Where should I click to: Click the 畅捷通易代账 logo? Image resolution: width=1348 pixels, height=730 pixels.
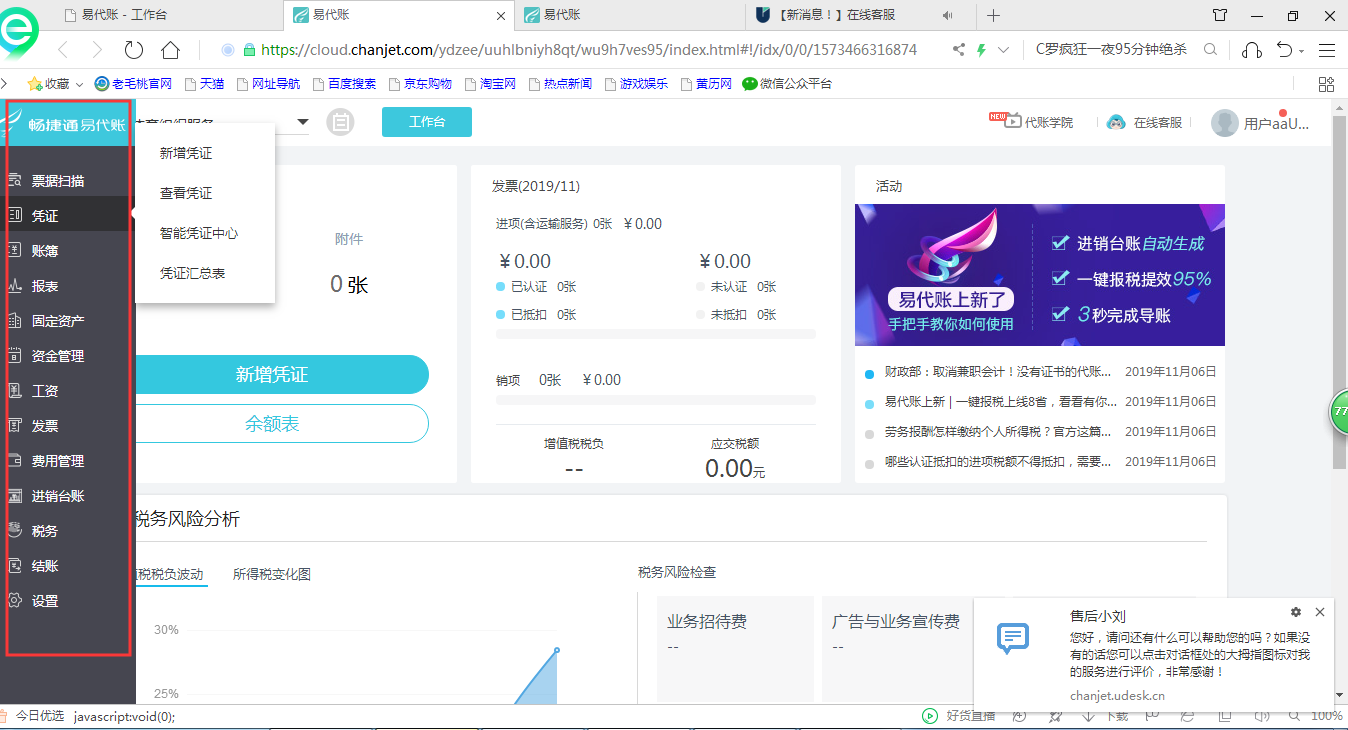coord(66,124)
